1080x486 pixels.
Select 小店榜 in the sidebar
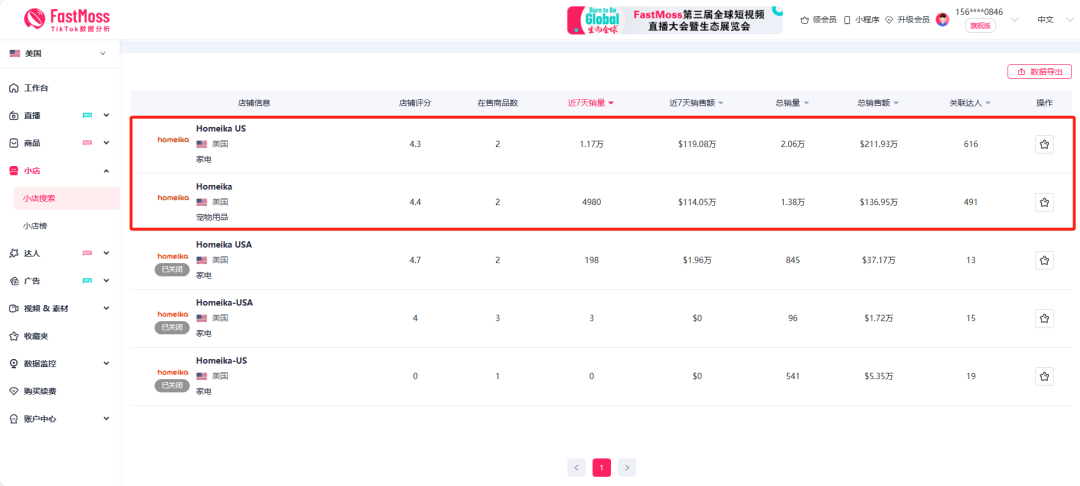click(x=36, y=226)
